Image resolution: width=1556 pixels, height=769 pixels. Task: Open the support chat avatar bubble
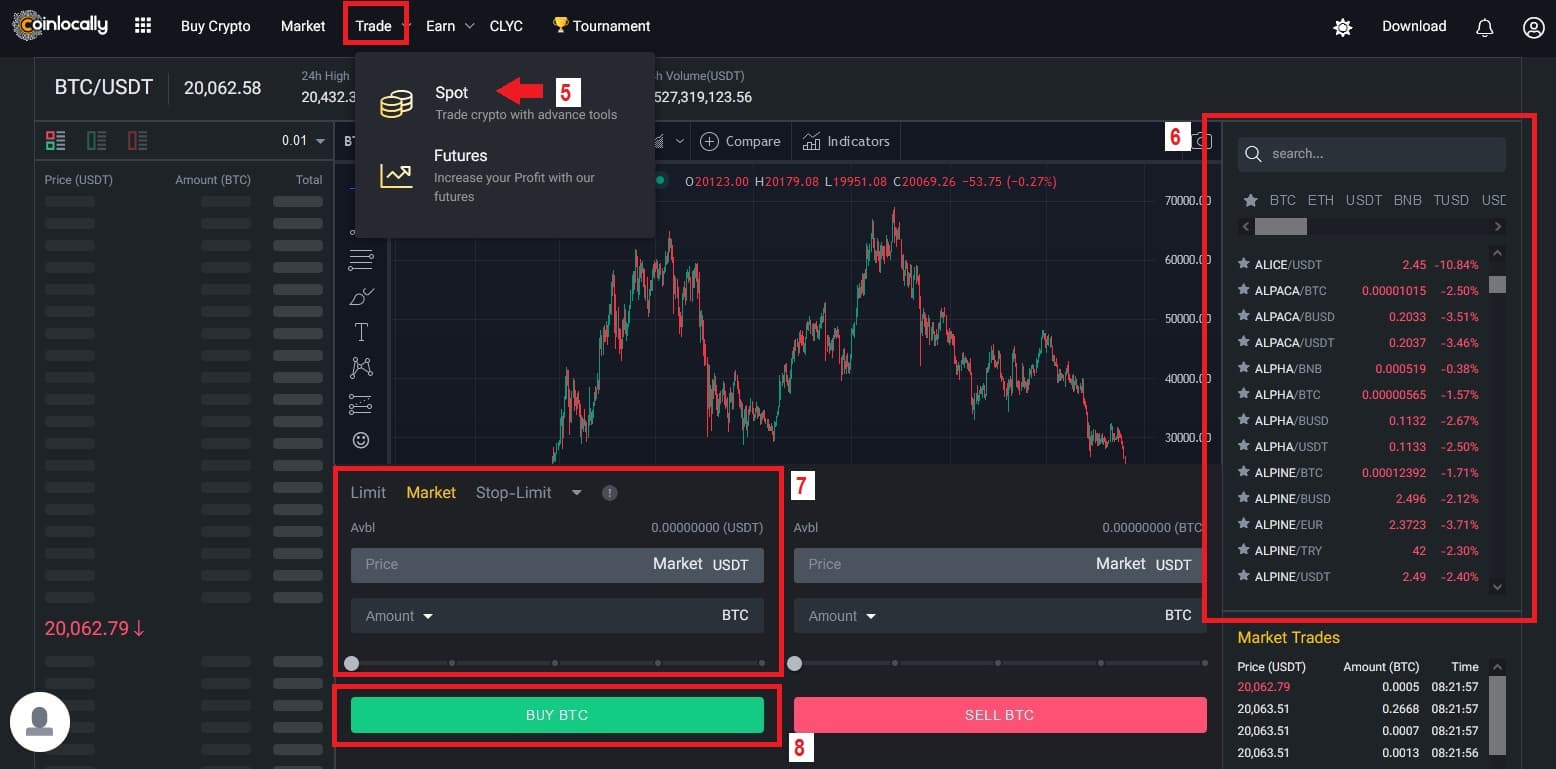(40, 722)
